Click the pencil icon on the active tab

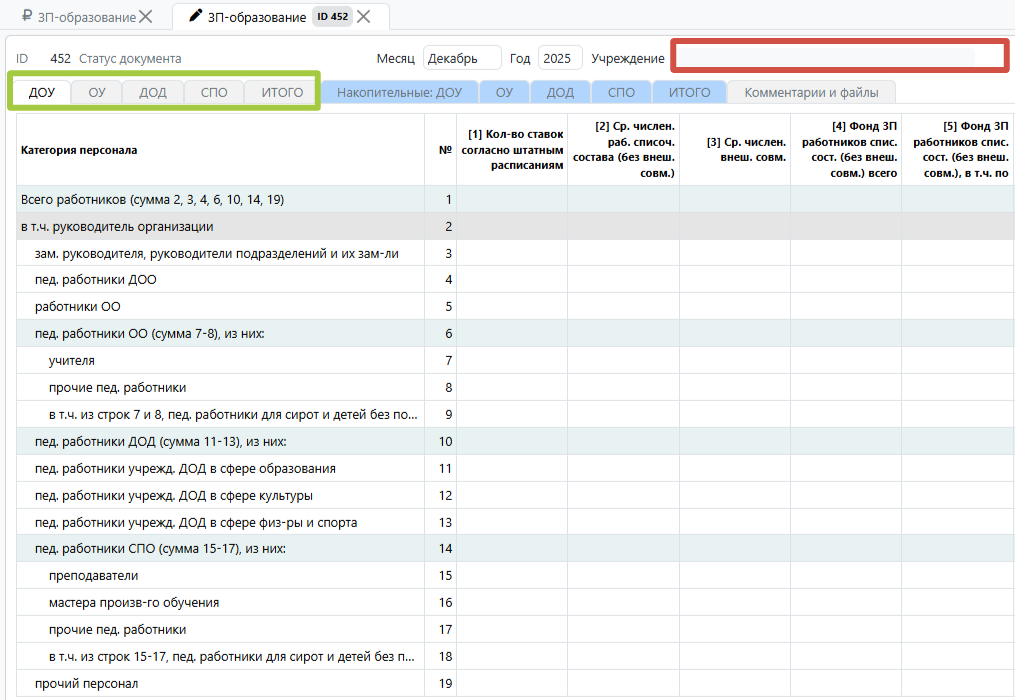click(195, 16)
